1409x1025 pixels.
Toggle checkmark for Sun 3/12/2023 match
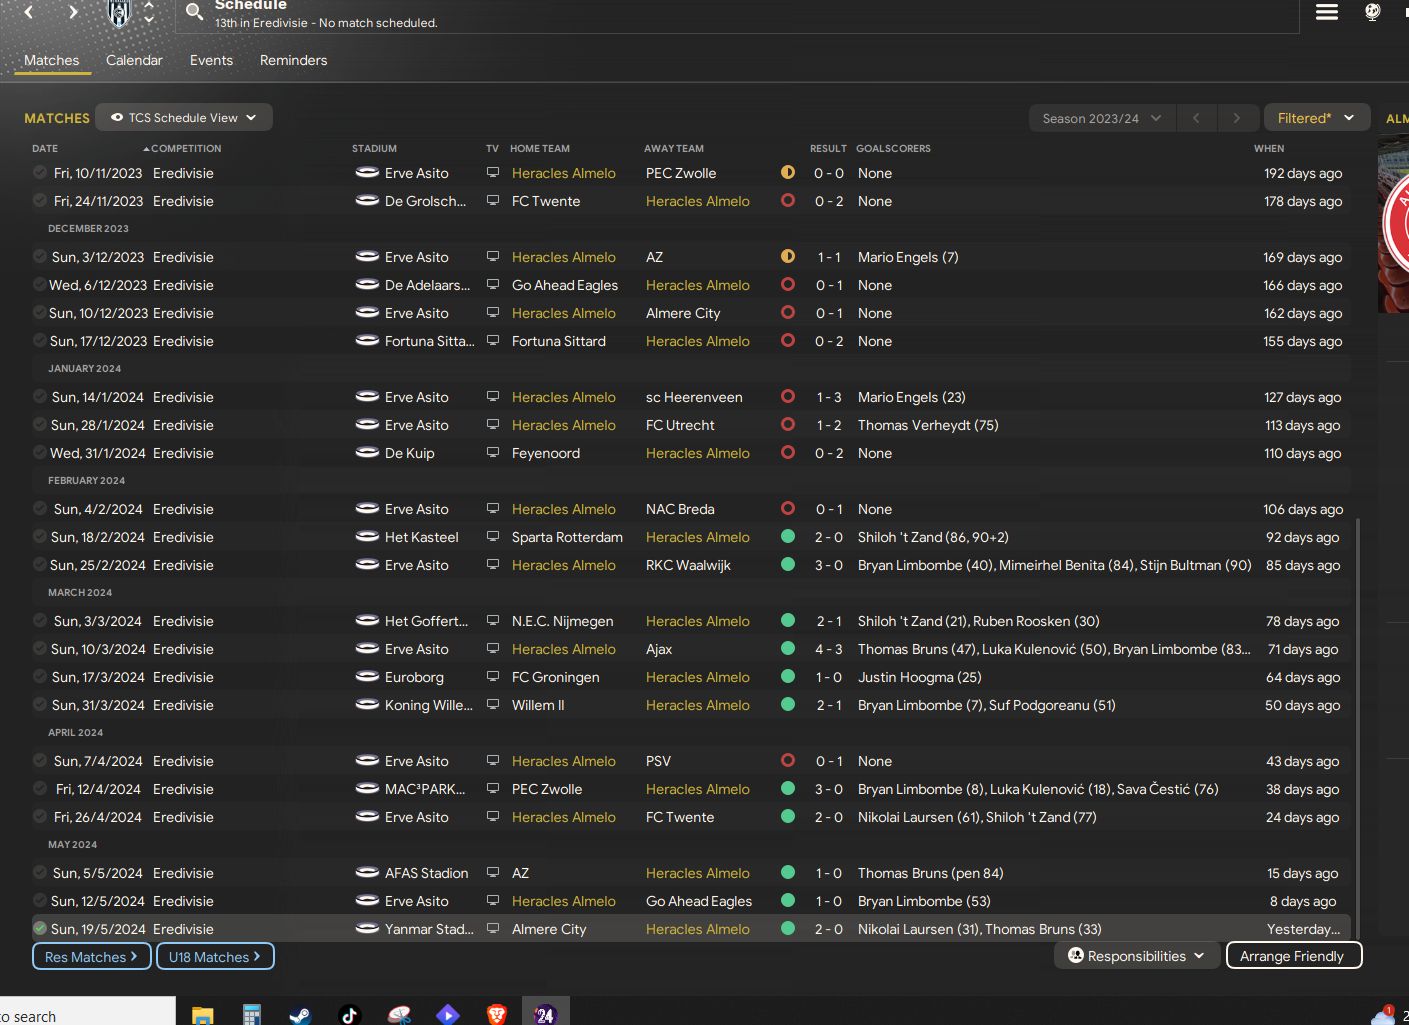coord(40,256)
